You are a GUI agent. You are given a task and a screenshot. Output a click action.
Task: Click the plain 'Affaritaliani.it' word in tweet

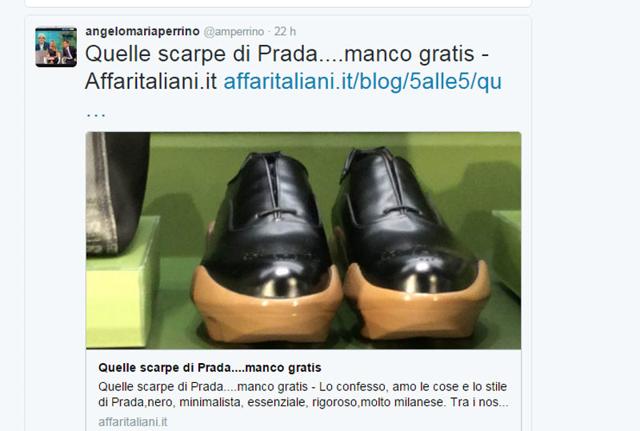pyautogui.click(x=151, y=82)
